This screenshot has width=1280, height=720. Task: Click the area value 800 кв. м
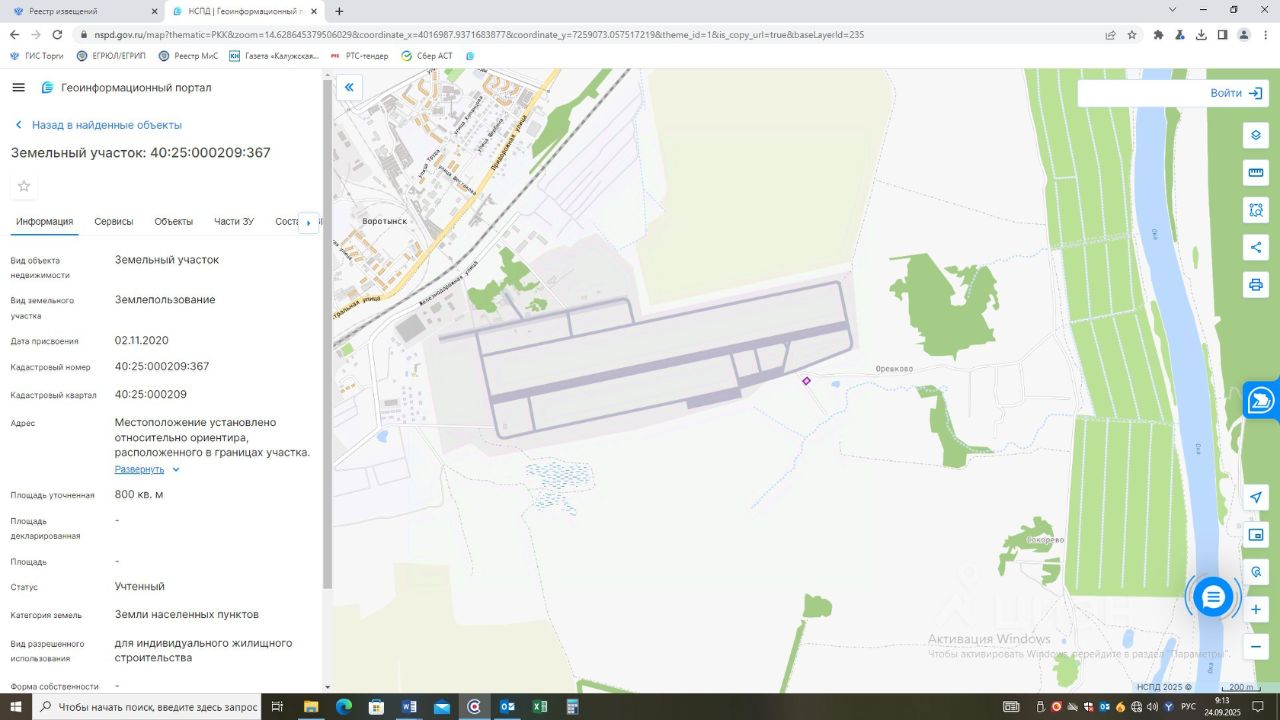click(x=139, y=494)
